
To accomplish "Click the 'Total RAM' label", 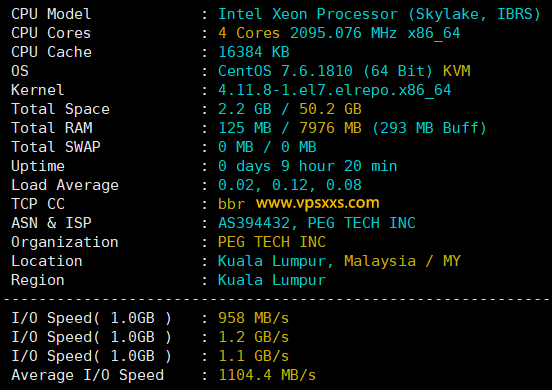I will click(52, 128).
